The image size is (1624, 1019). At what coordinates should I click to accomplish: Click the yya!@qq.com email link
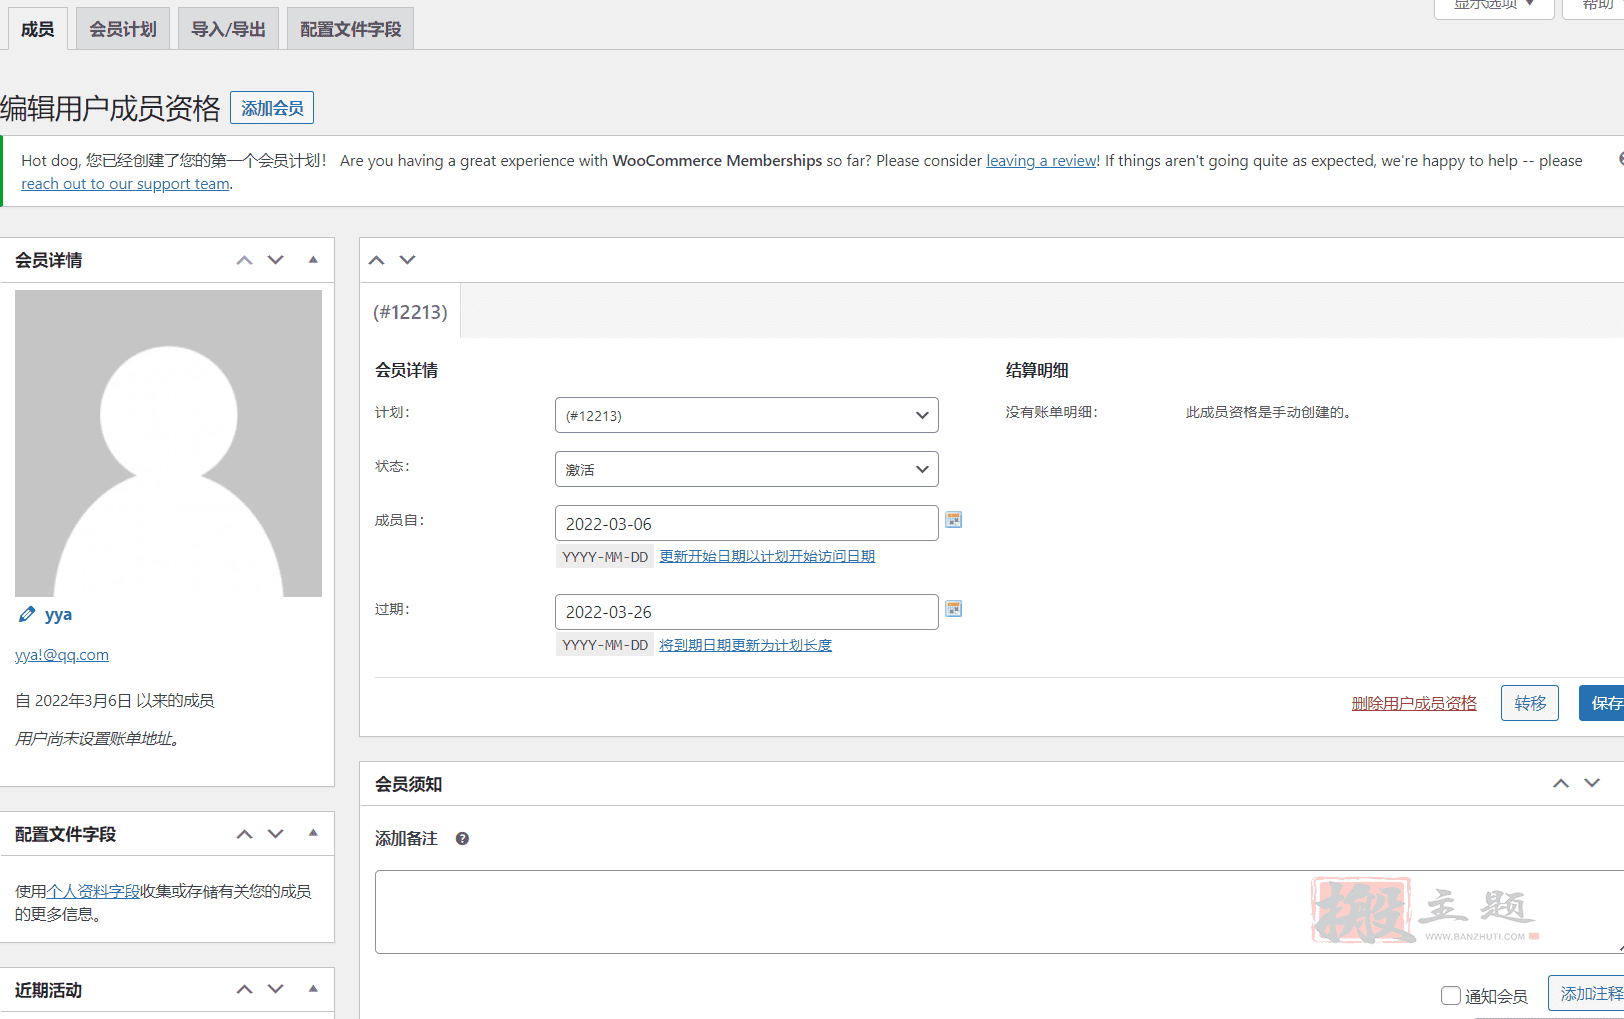click(x=62, y=655)
